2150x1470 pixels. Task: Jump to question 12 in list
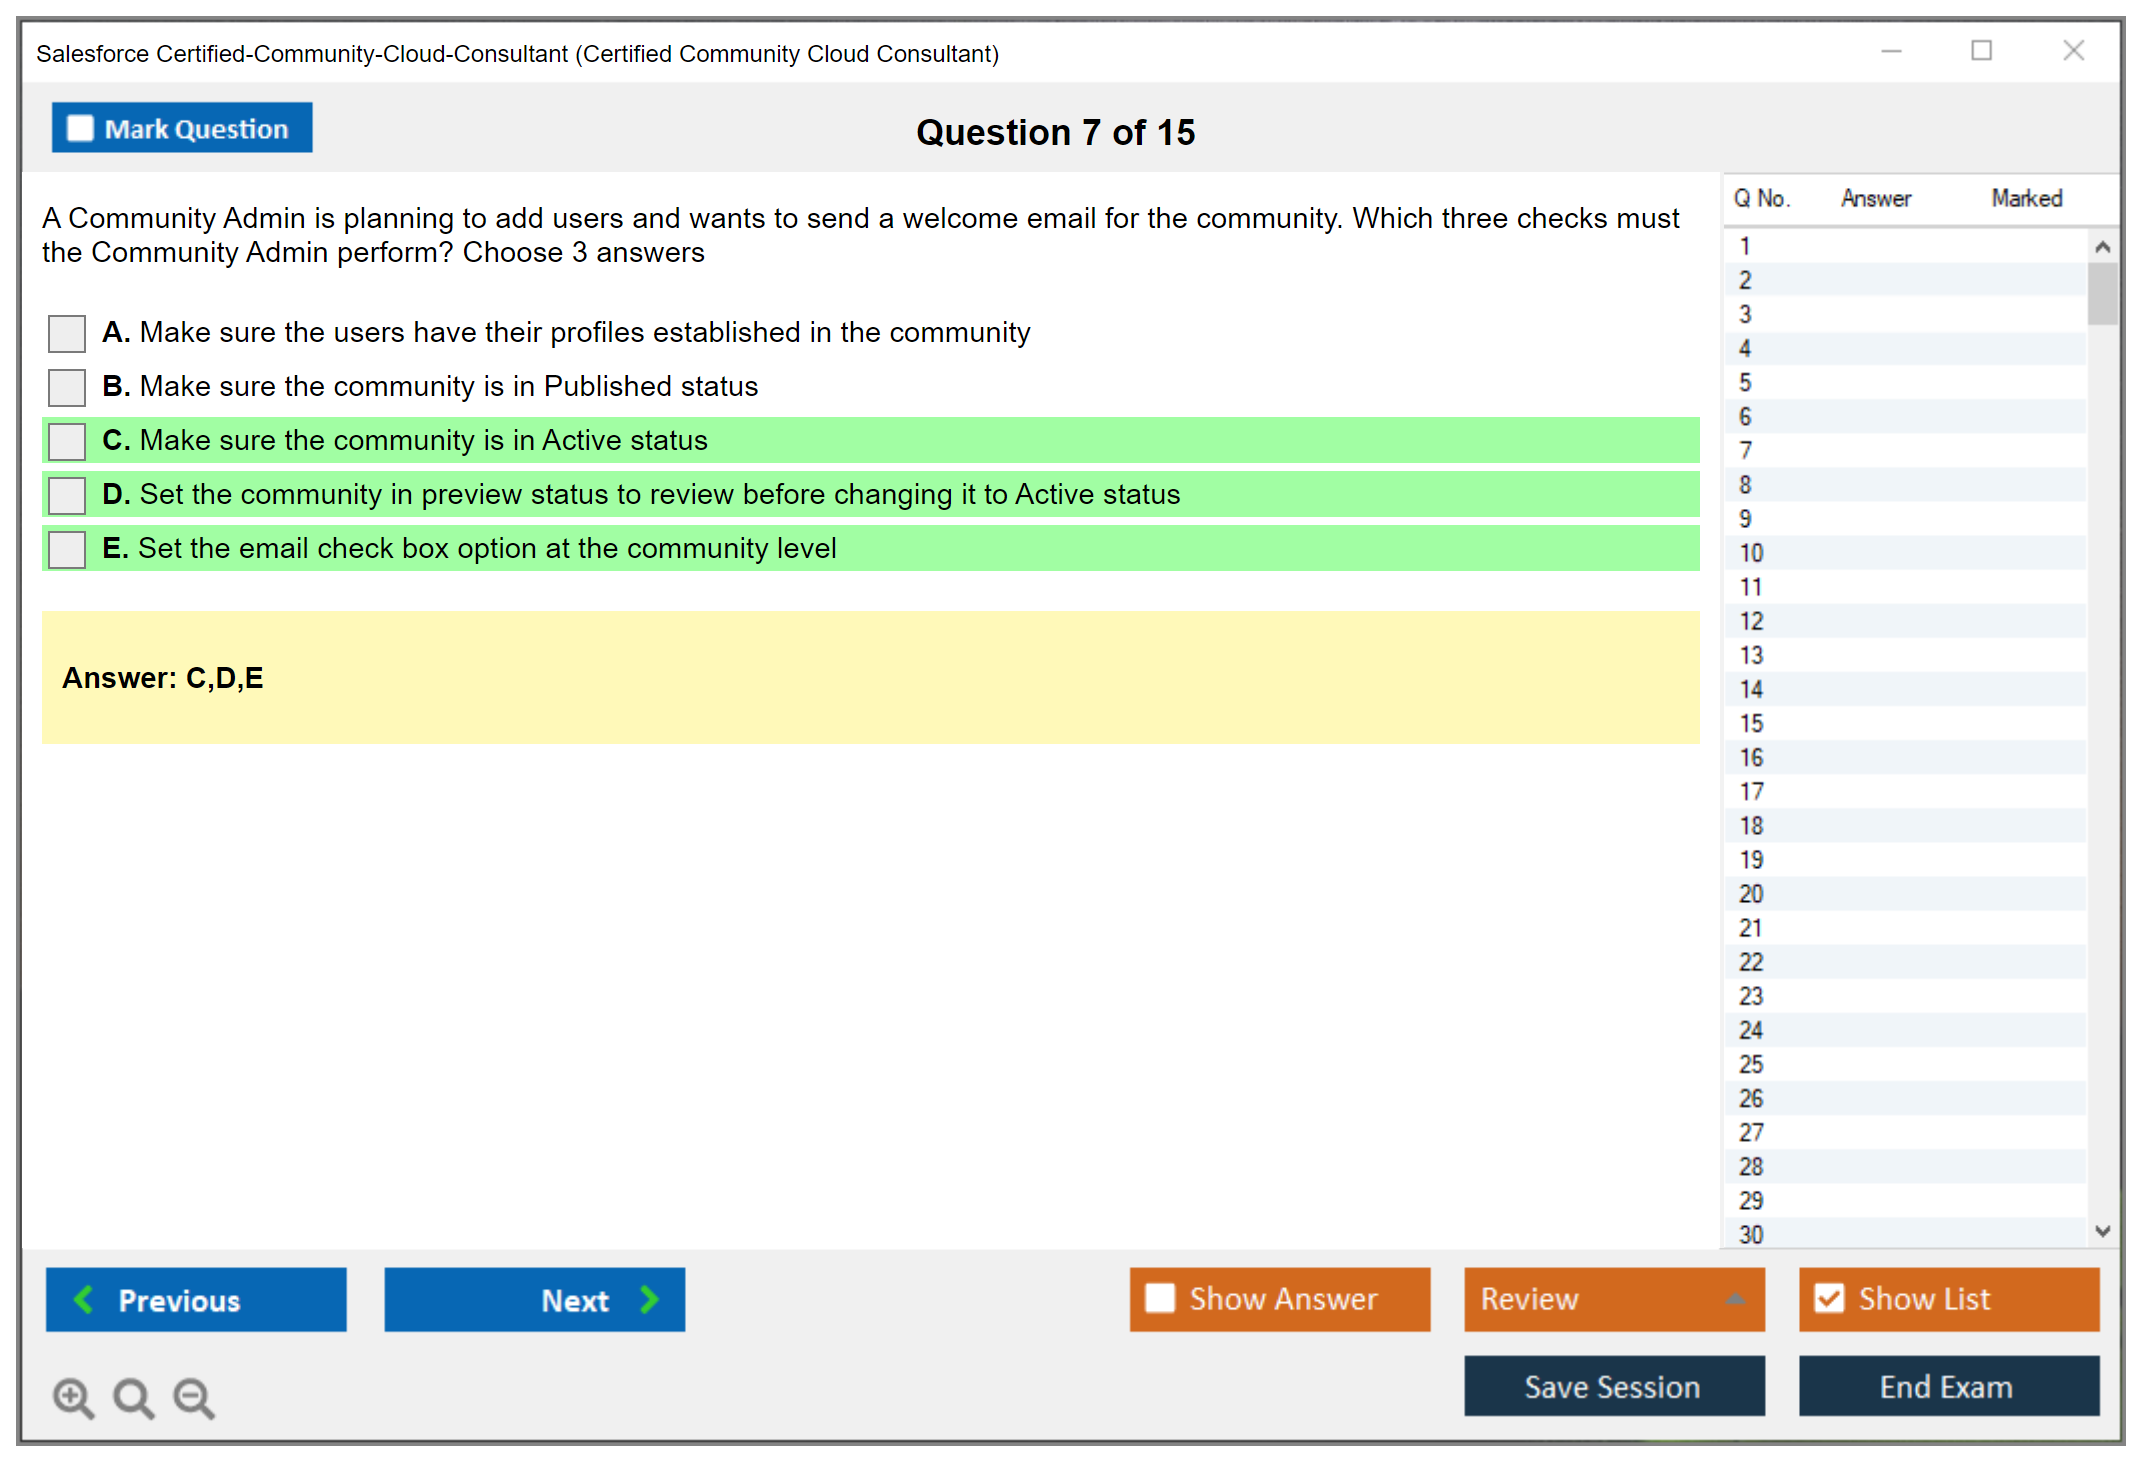click(x=1751, y=621)
